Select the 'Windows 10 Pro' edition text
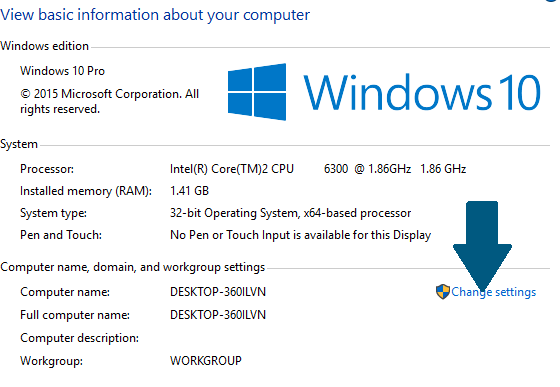560x387 pixels. (x=62, y=71)
